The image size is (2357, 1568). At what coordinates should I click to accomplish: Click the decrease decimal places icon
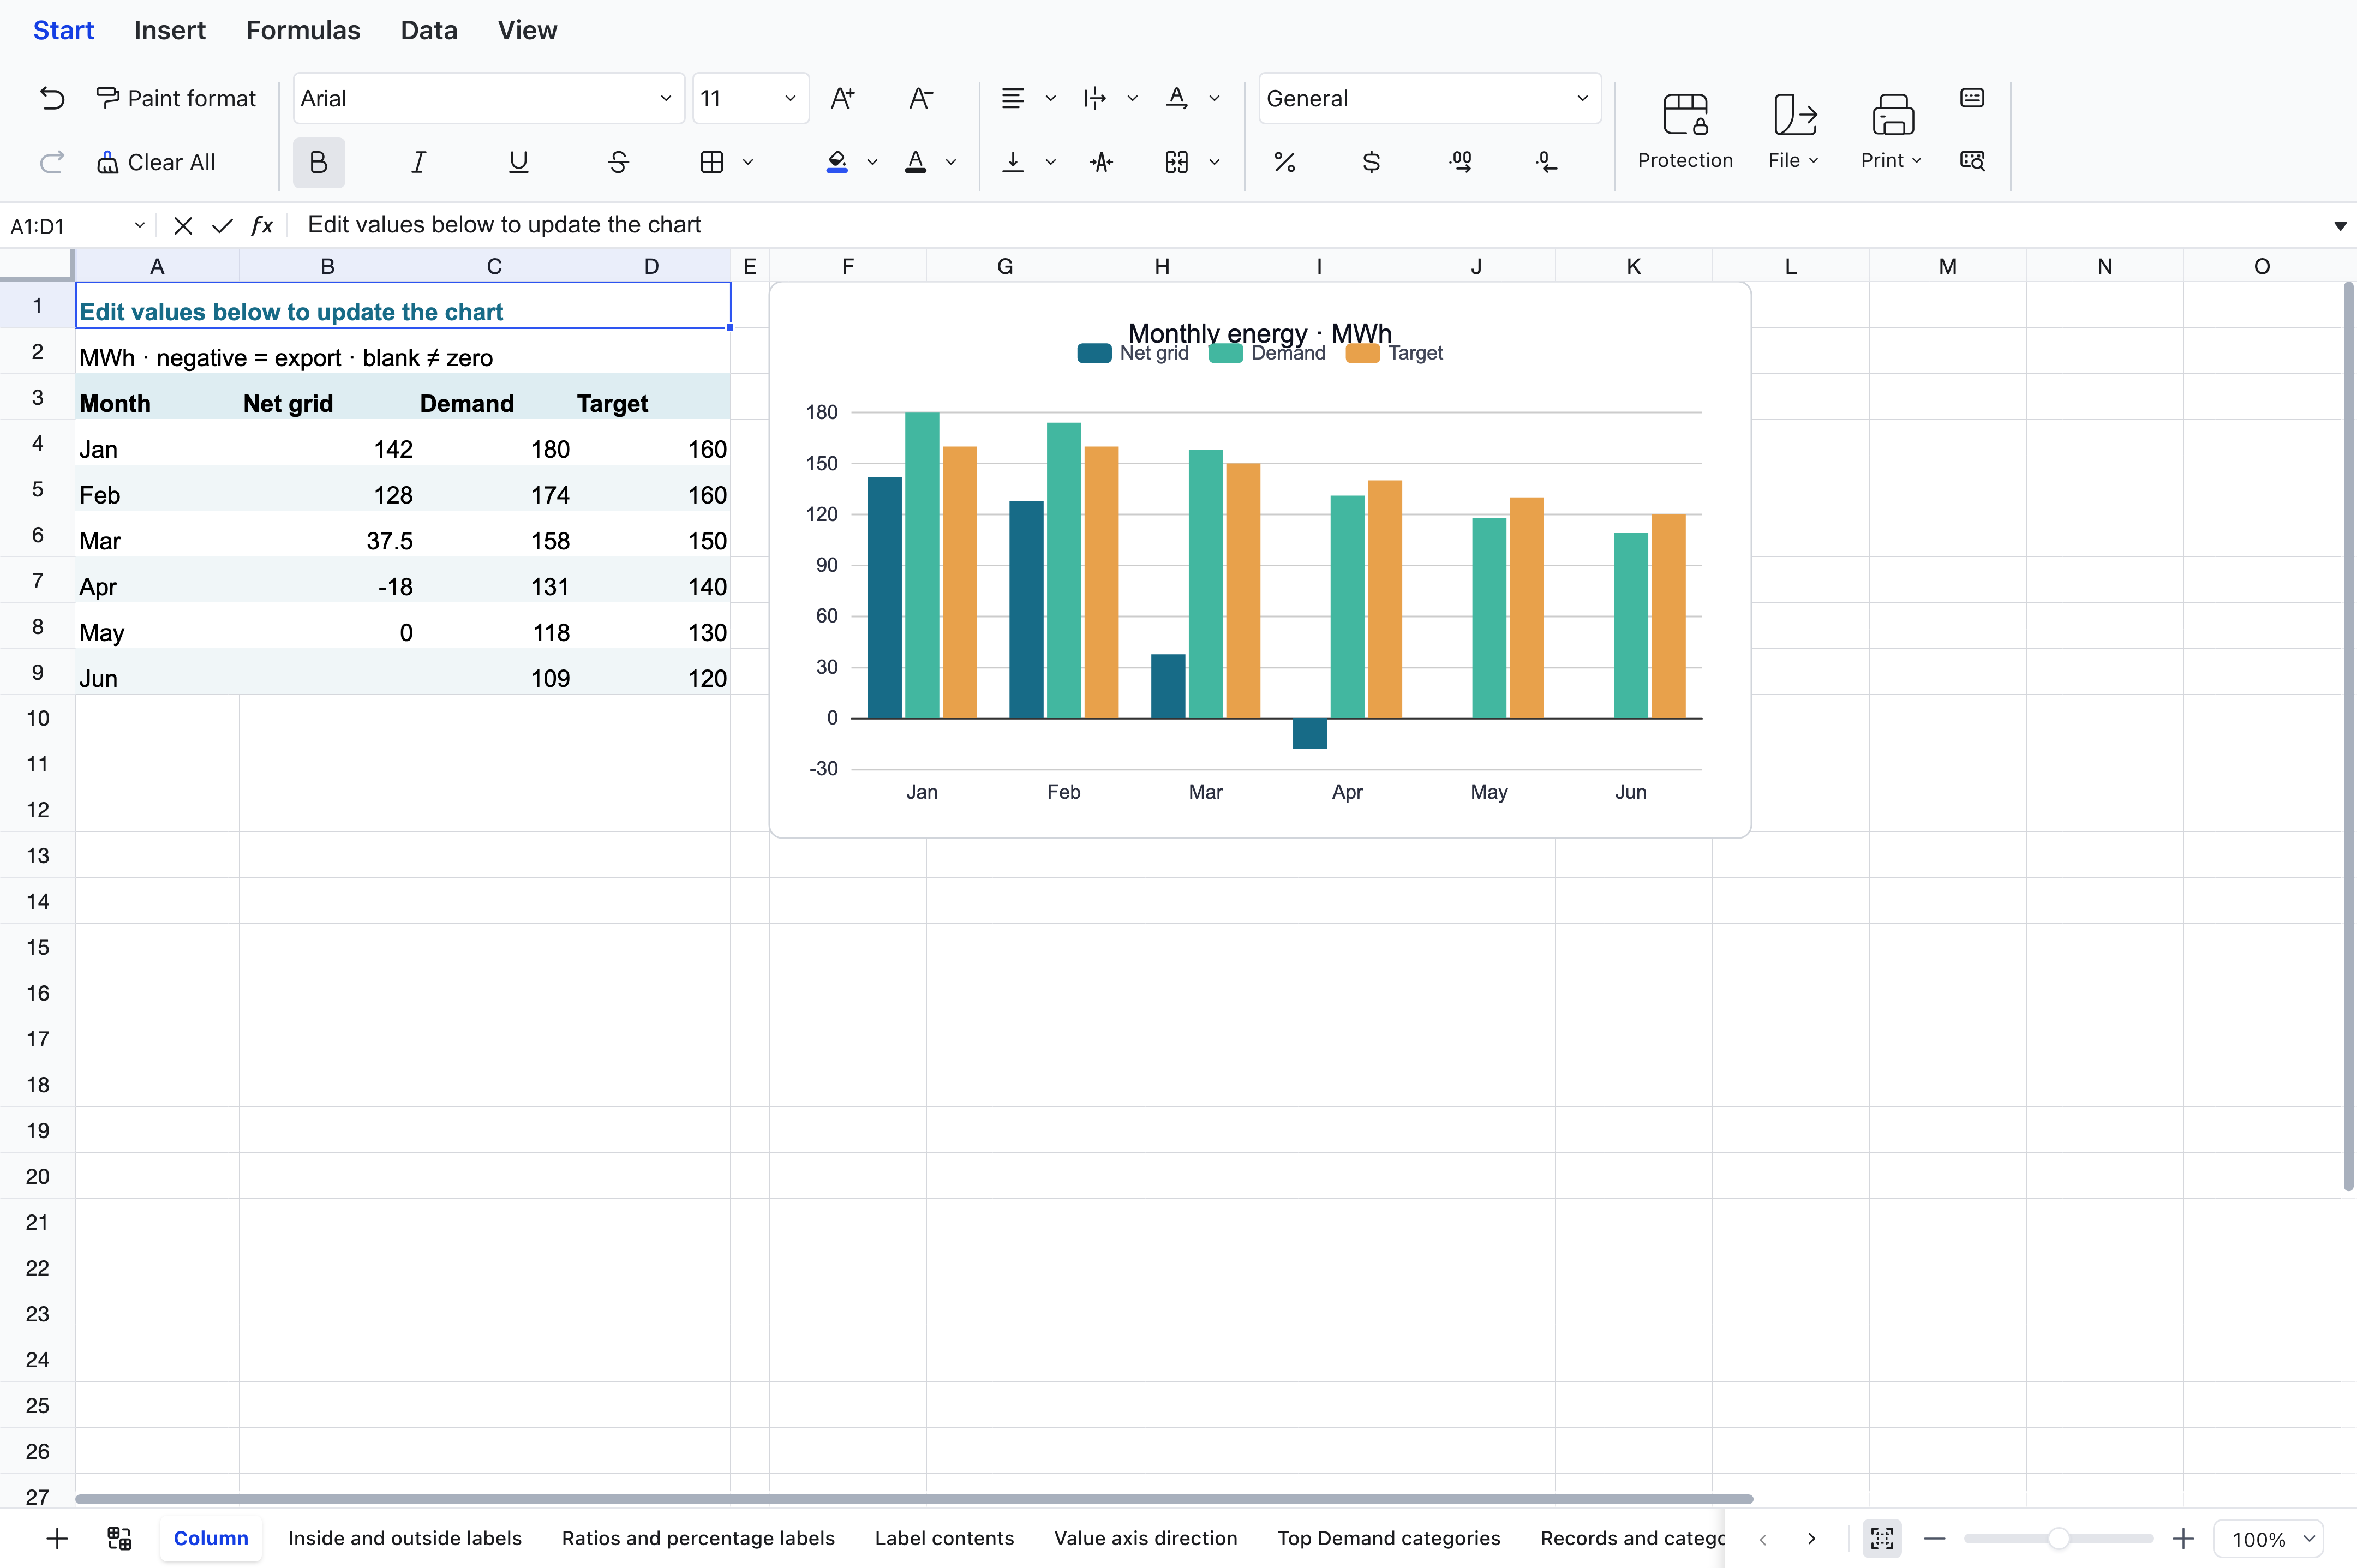pos(1547,162)
